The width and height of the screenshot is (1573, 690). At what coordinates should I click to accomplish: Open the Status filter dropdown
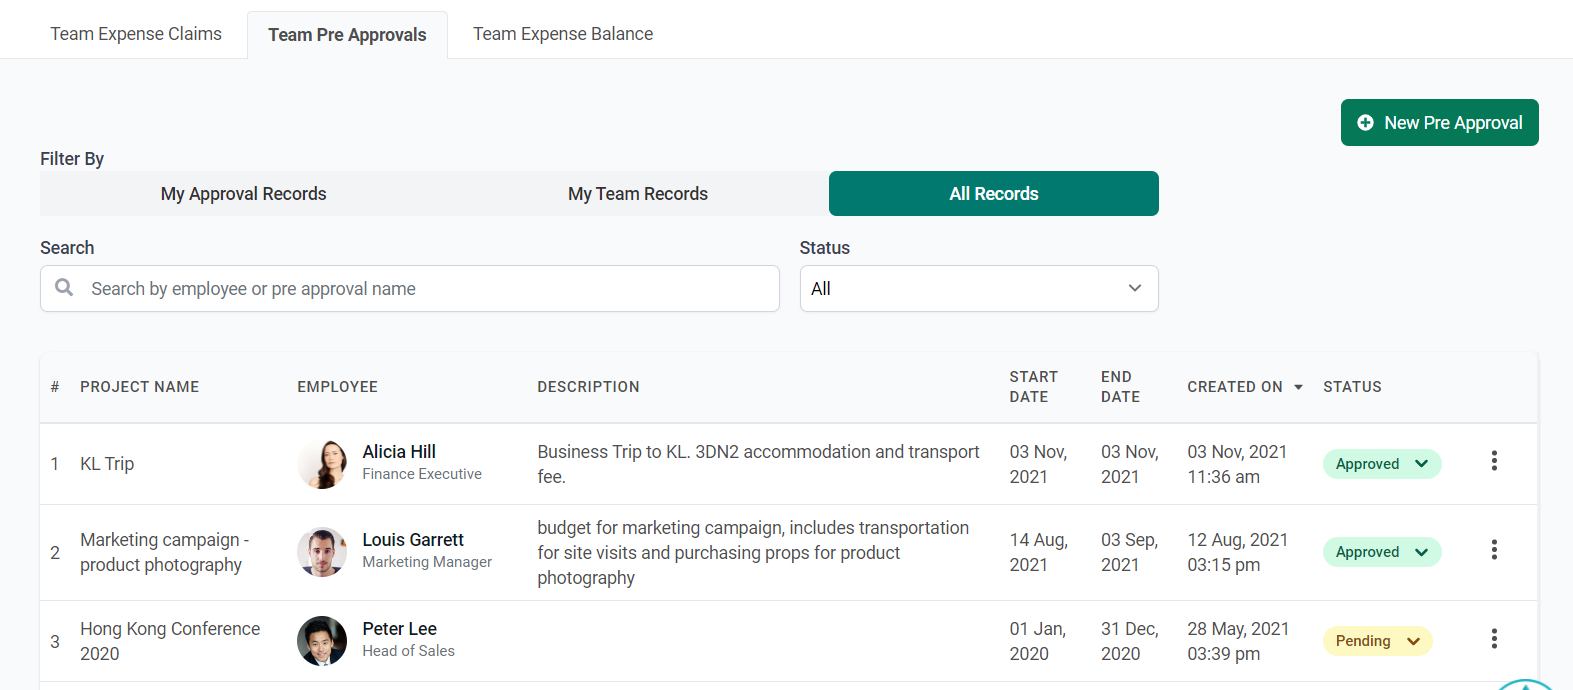(x=978, y=289)
